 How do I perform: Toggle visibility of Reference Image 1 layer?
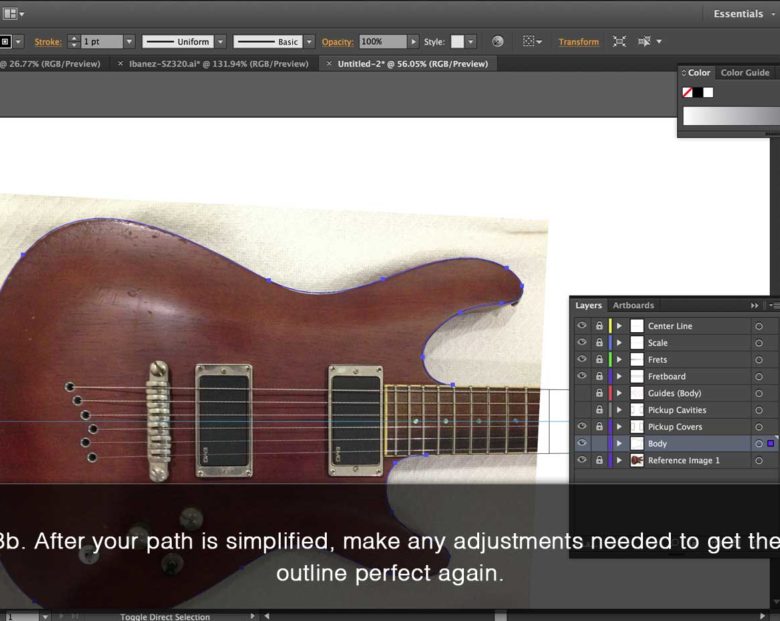(x=582, y=461)
